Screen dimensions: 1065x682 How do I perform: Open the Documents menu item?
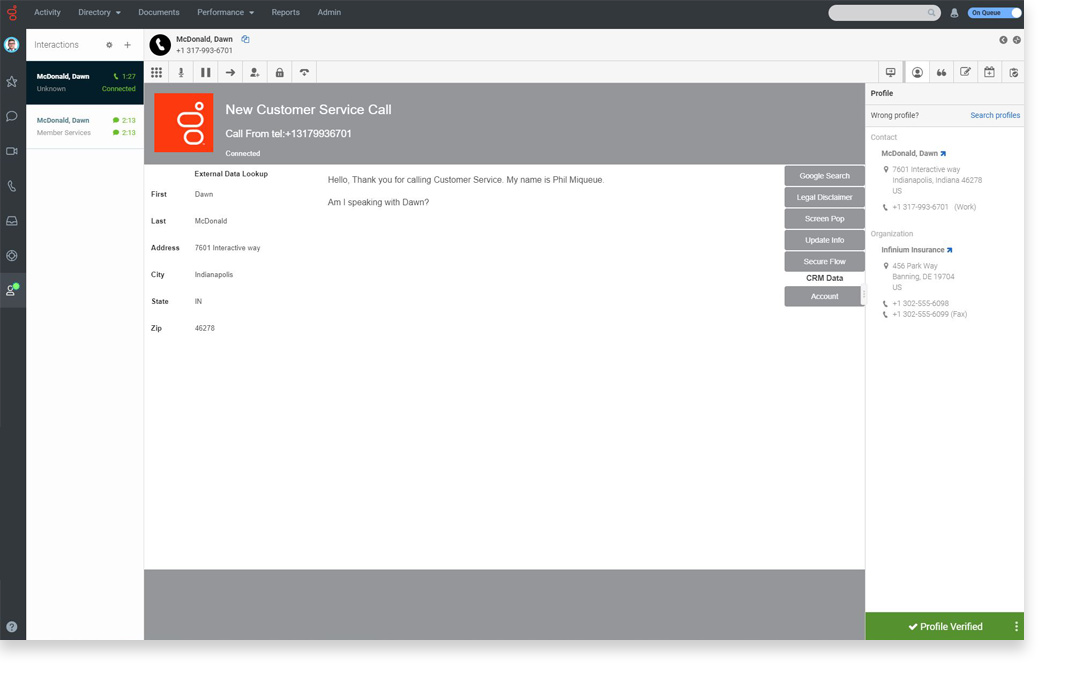[158, 12]
